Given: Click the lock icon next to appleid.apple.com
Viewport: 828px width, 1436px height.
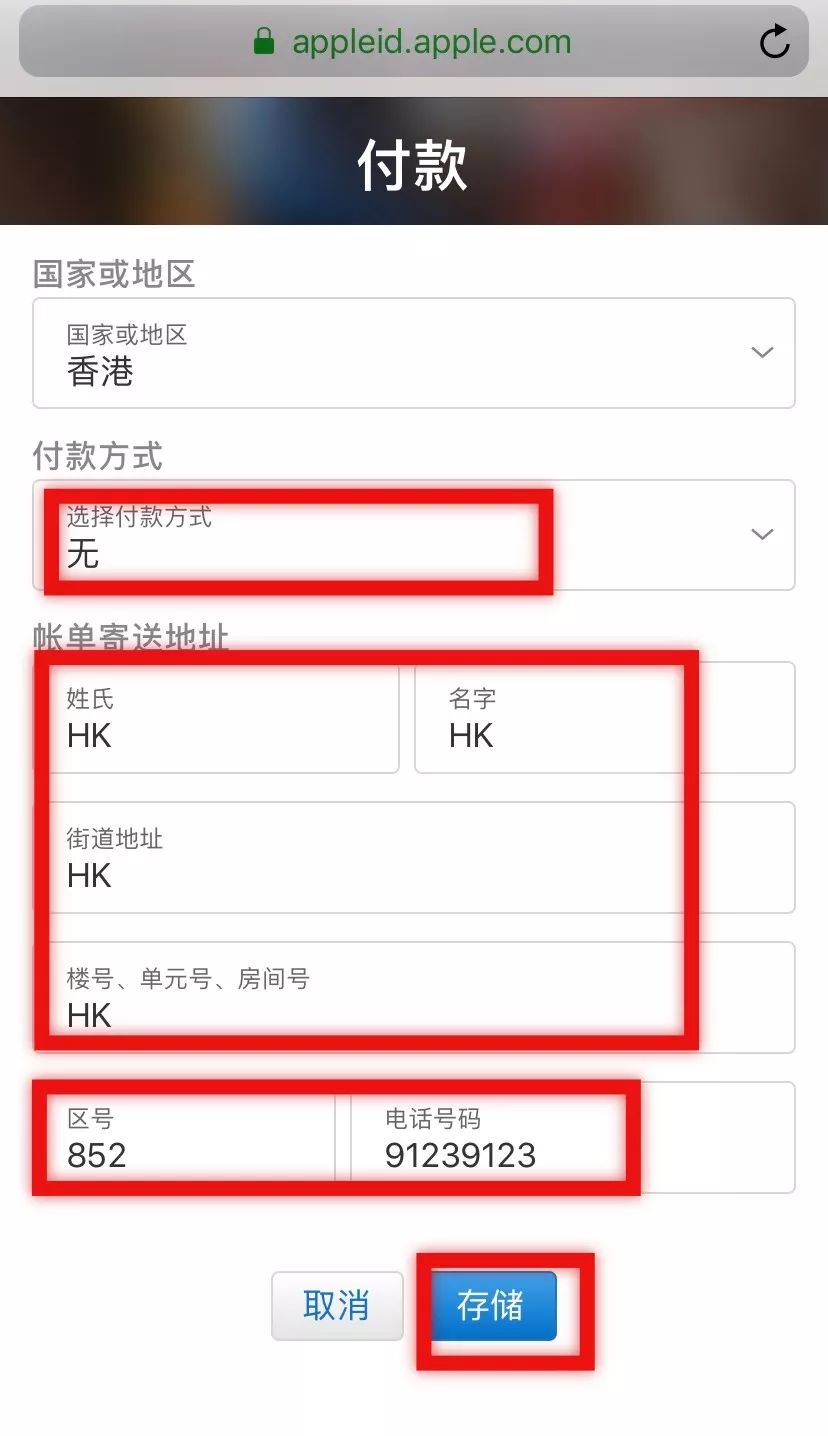Looking at the screenshot, I should point(263,41).
